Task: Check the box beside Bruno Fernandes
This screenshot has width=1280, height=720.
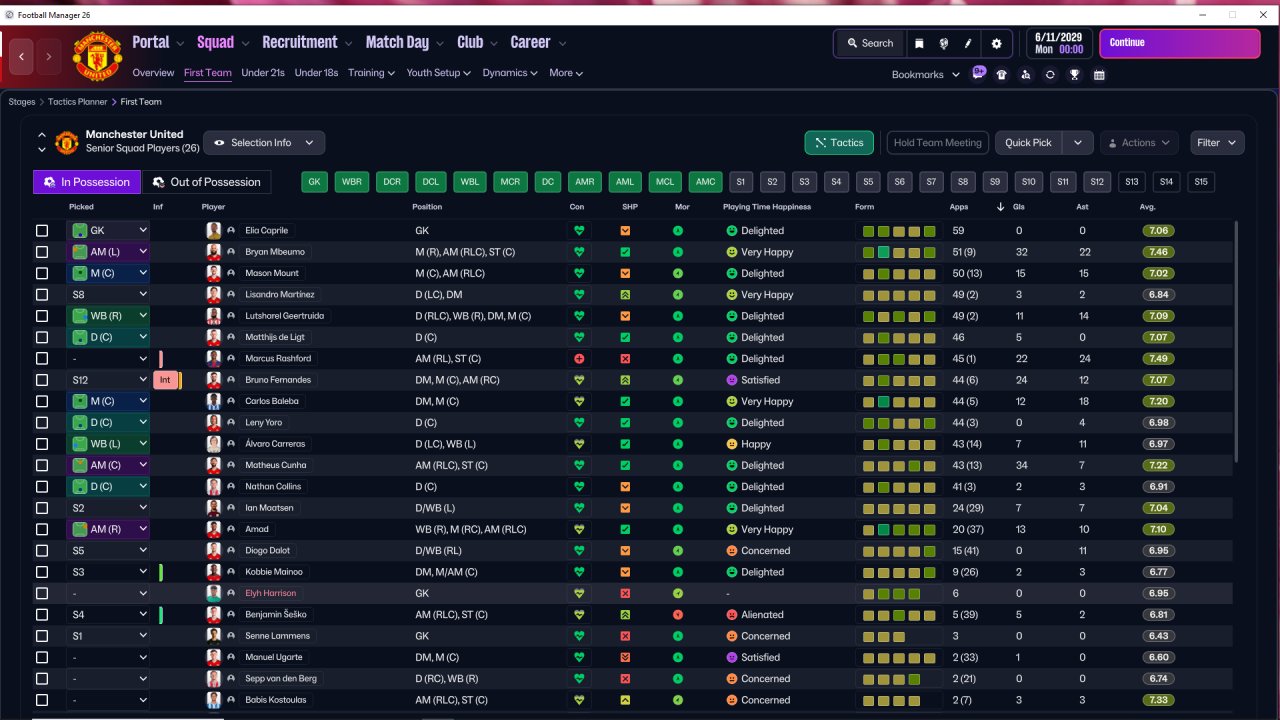Action: [42, 380]
